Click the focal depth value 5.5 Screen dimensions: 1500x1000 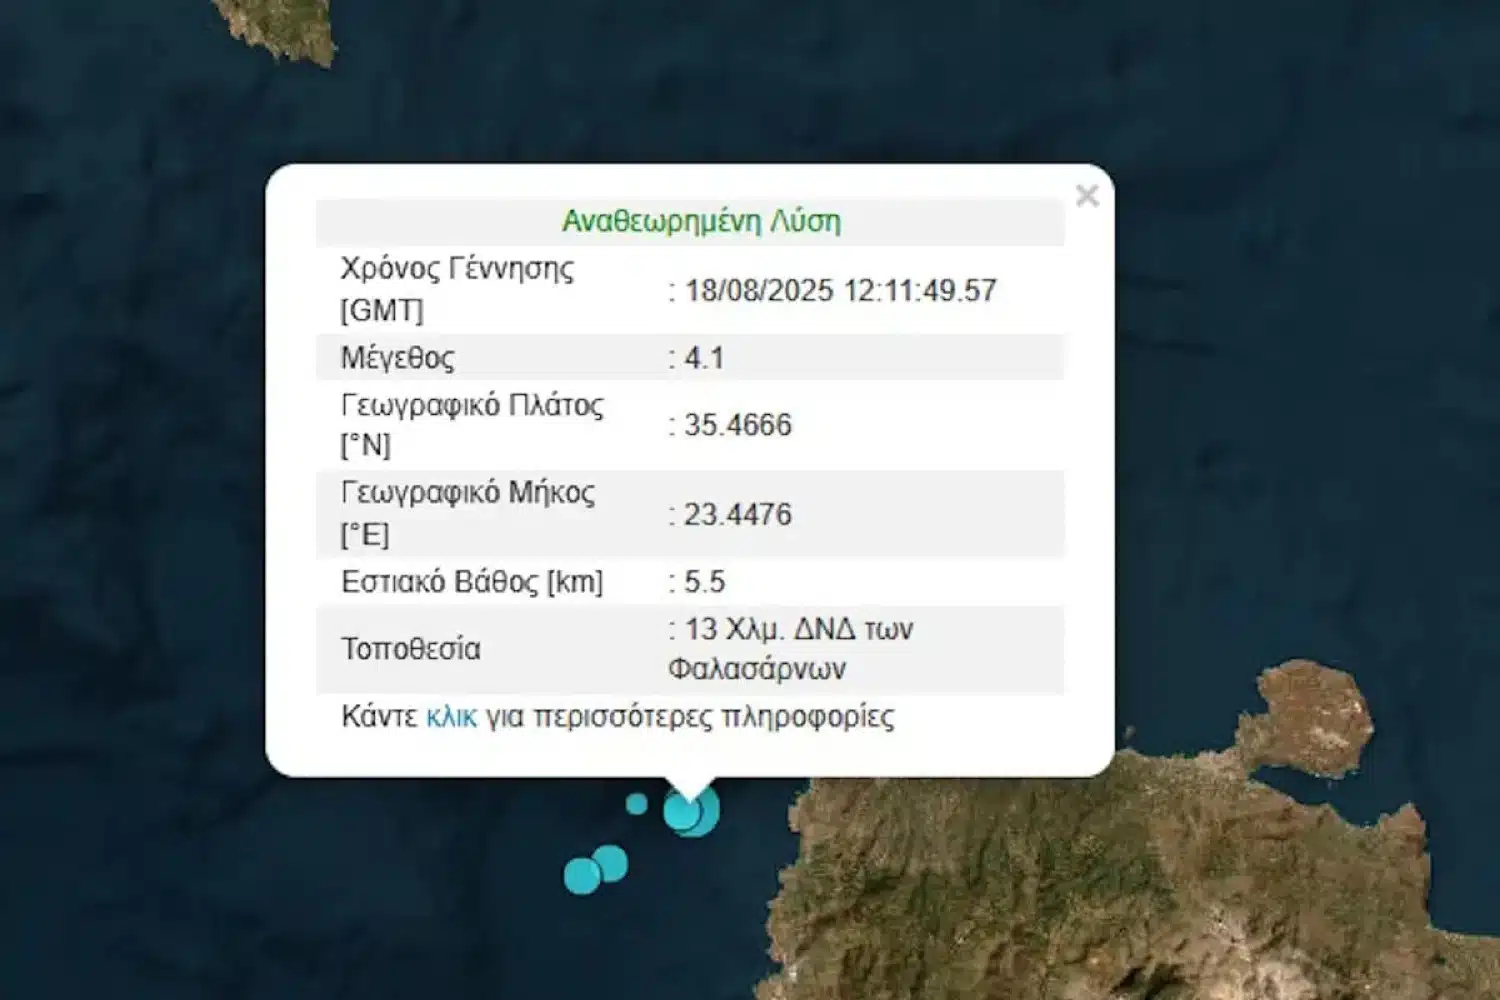point(704,582)
